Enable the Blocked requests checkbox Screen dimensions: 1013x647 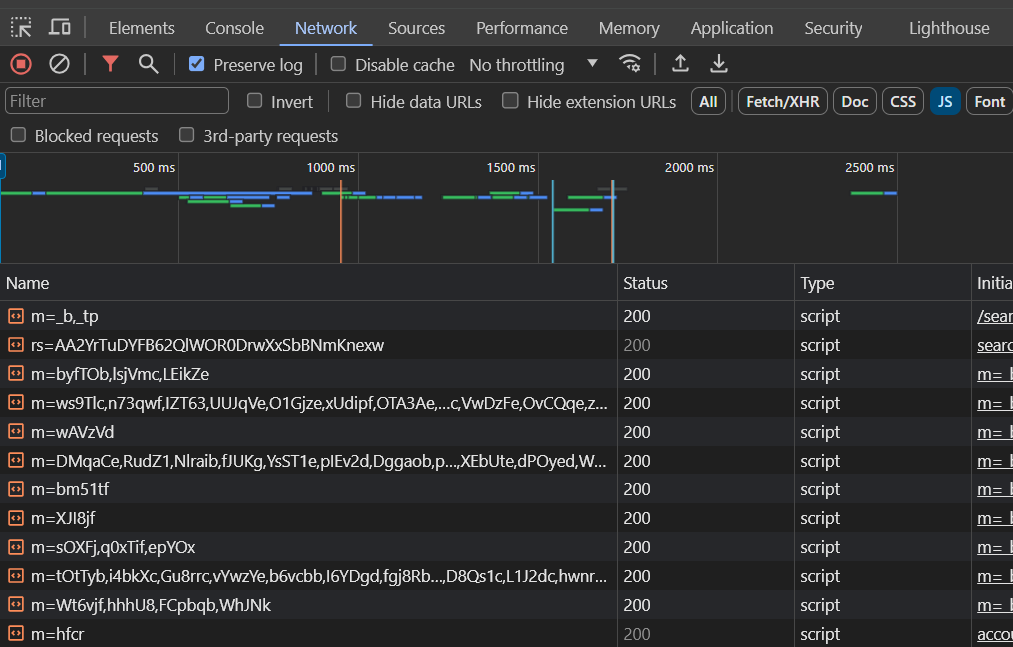[x=17, y=135]
